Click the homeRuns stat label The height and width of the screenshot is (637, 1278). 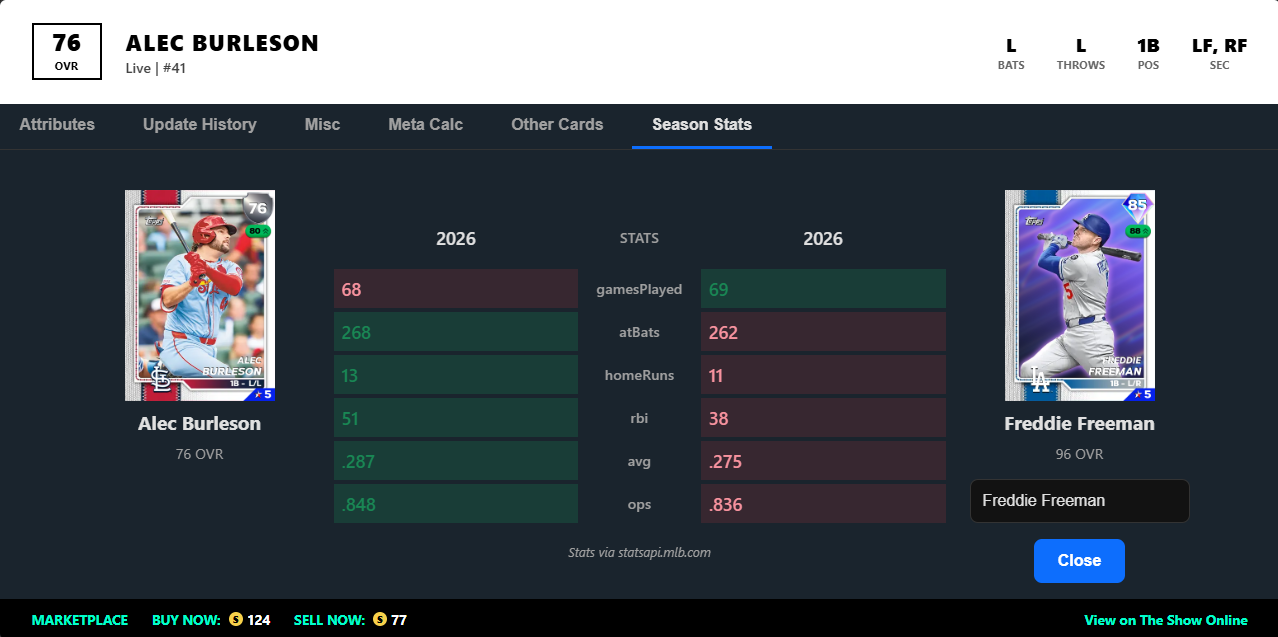pos(639,376)
